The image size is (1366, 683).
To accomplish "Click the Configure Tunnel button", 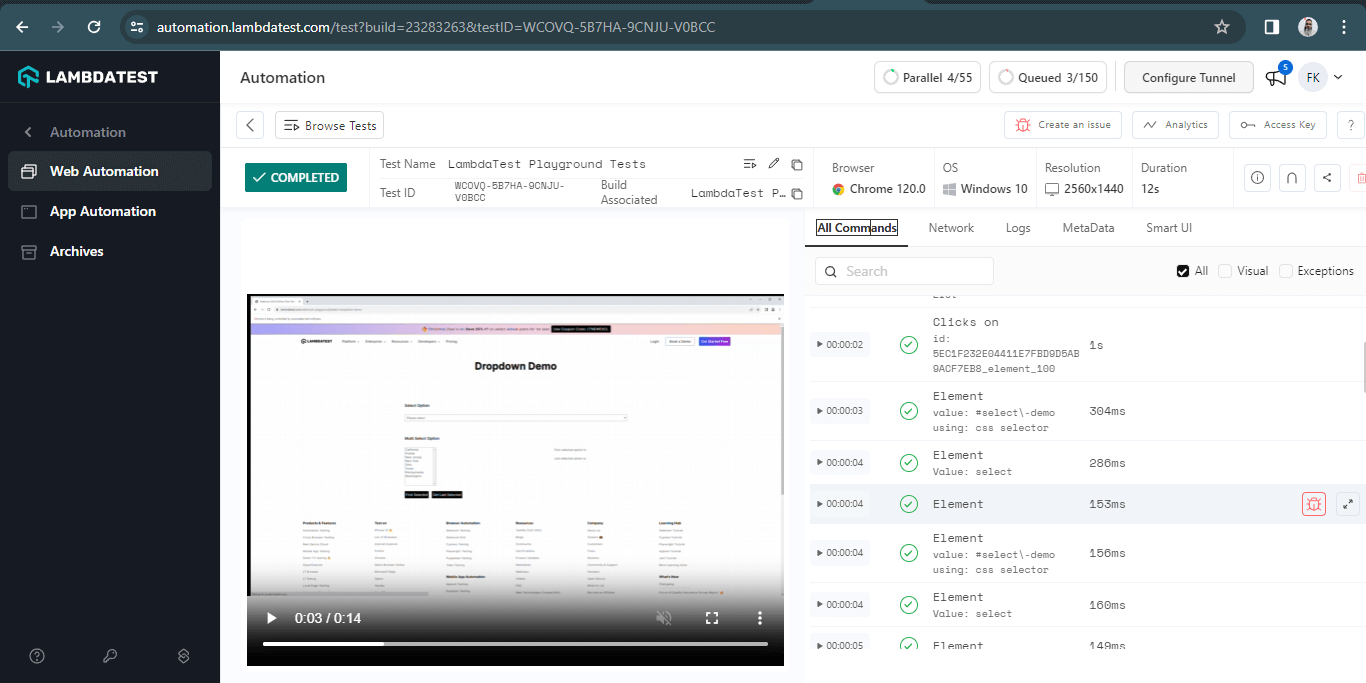I will [1188, 78].
